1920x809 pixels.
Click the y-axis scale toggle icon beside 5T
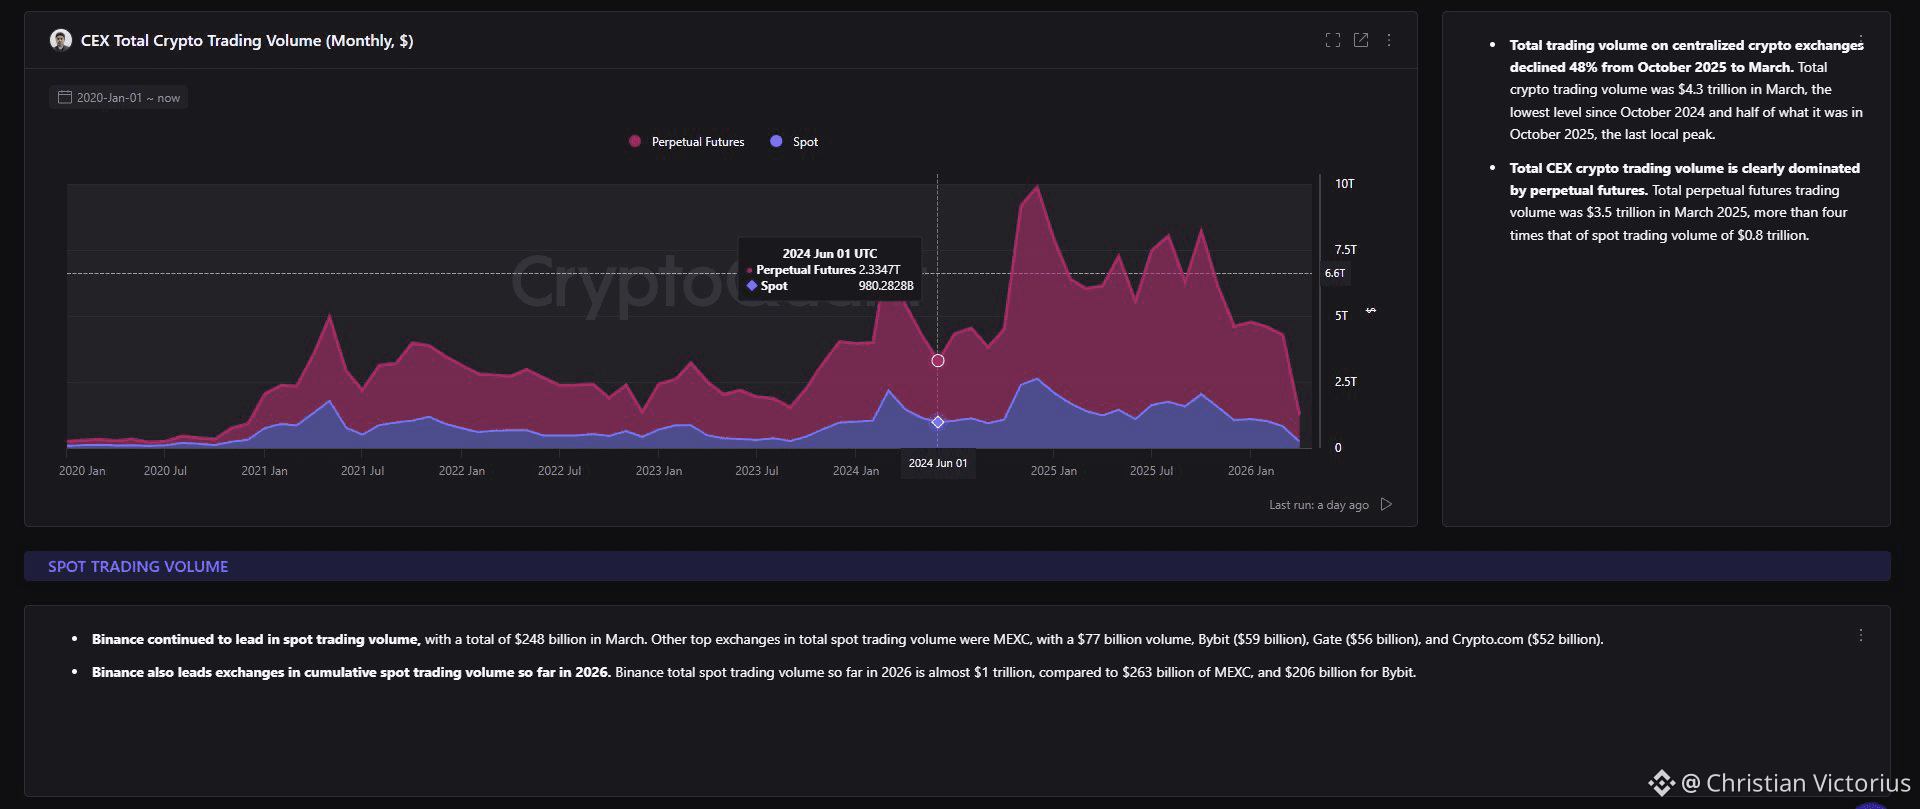pyautogui.click(x=1371, y=311)
